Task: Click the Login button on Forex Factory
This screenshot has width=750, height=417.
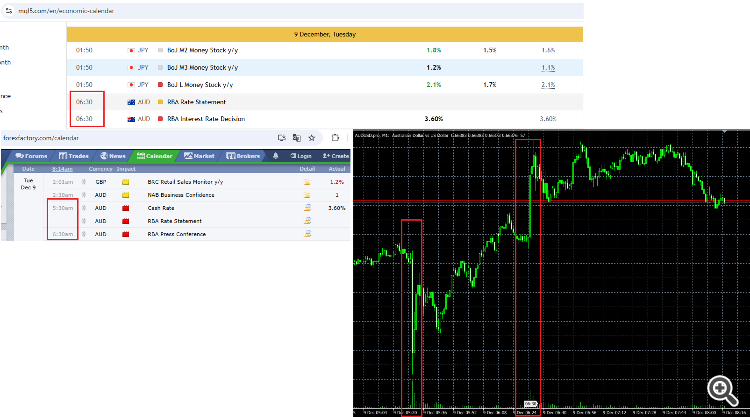Action: click(x=301, y=156)
